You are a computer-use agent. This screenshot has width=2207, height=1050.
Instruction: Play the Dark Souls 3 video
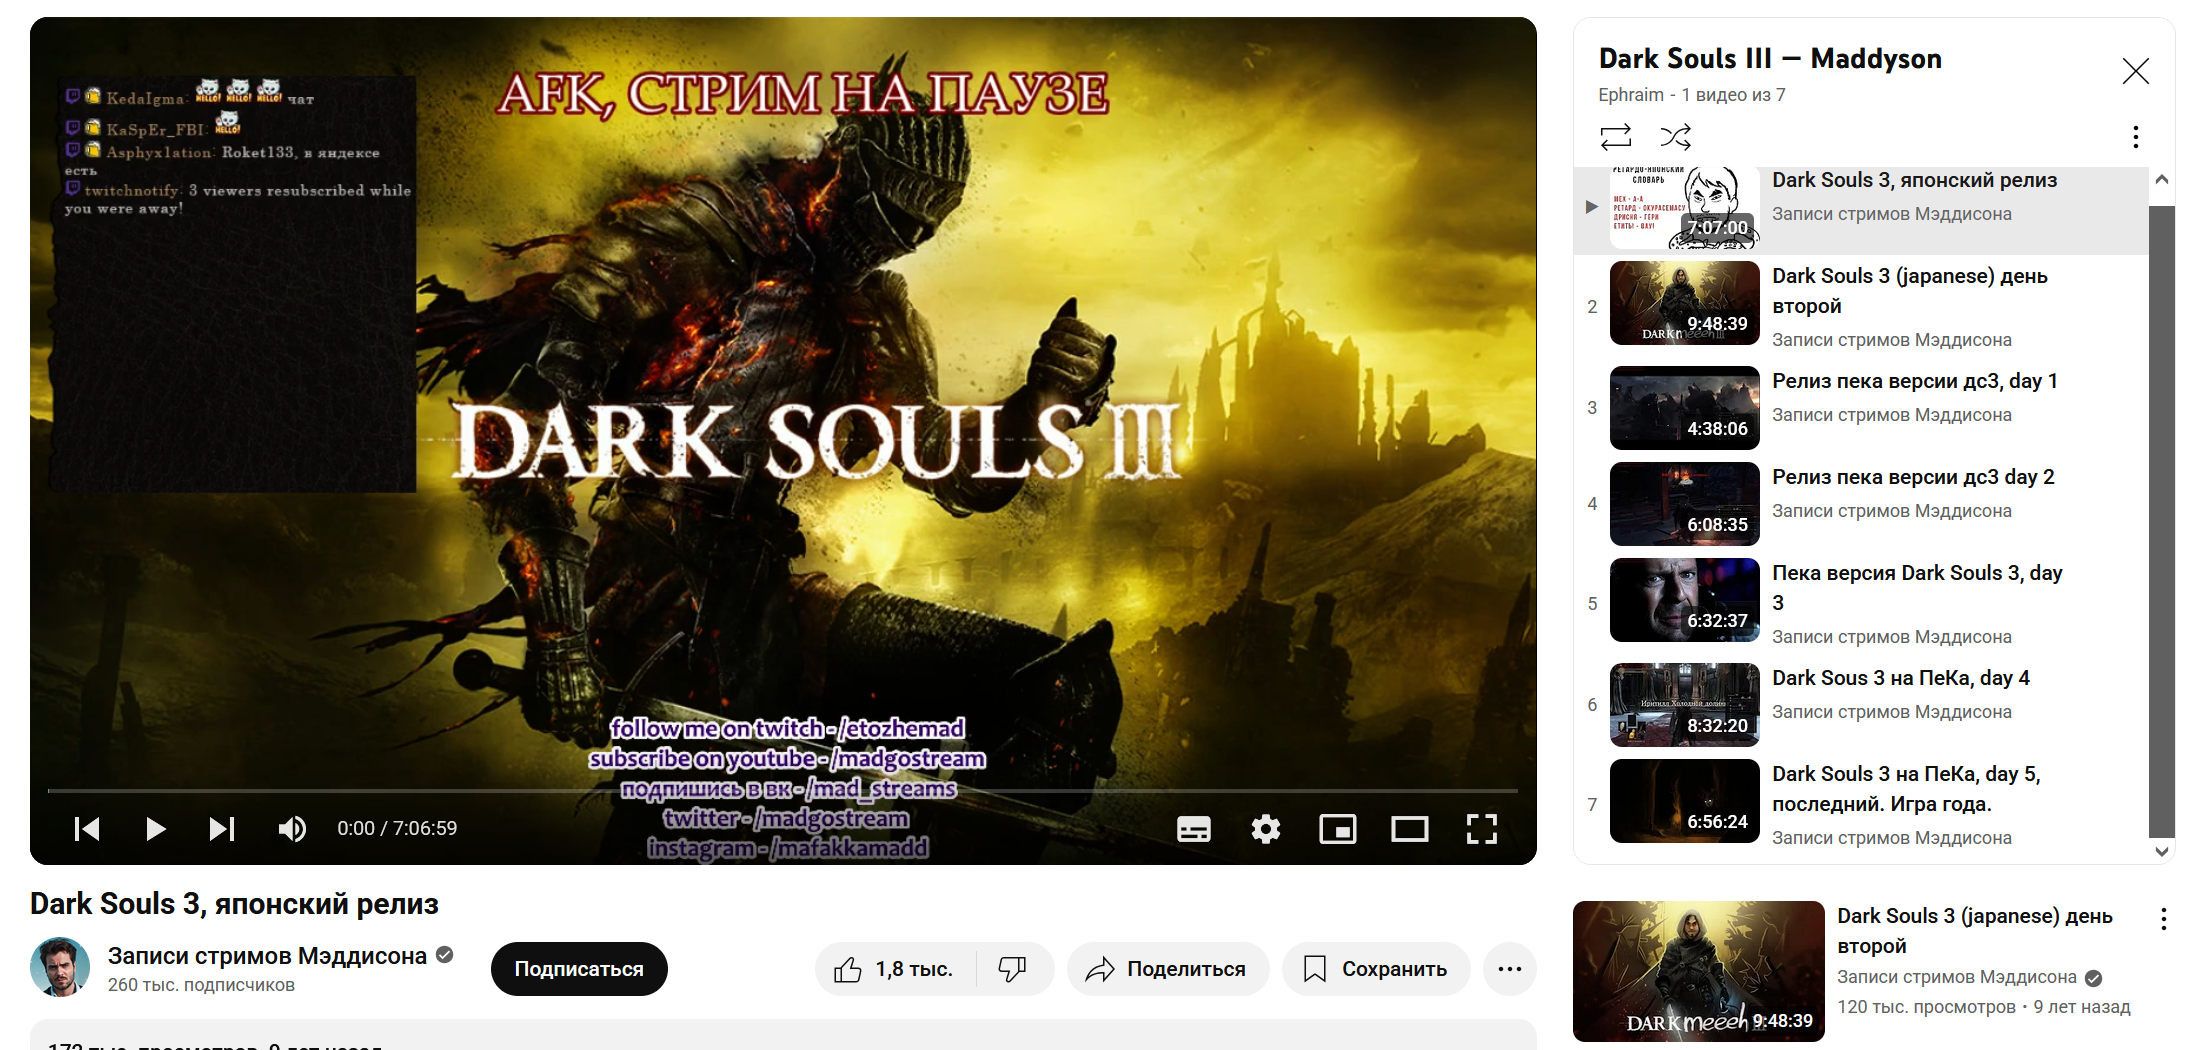coord(155,829)
